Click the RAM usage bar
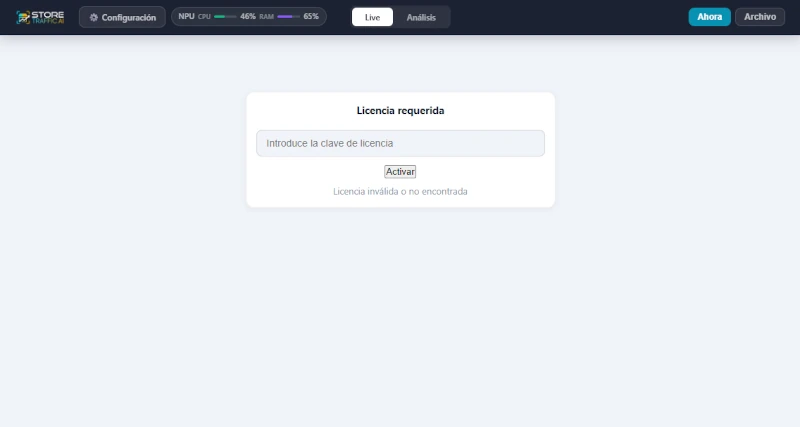This screenshot has width=800, height=427. [x=289, y=17]
